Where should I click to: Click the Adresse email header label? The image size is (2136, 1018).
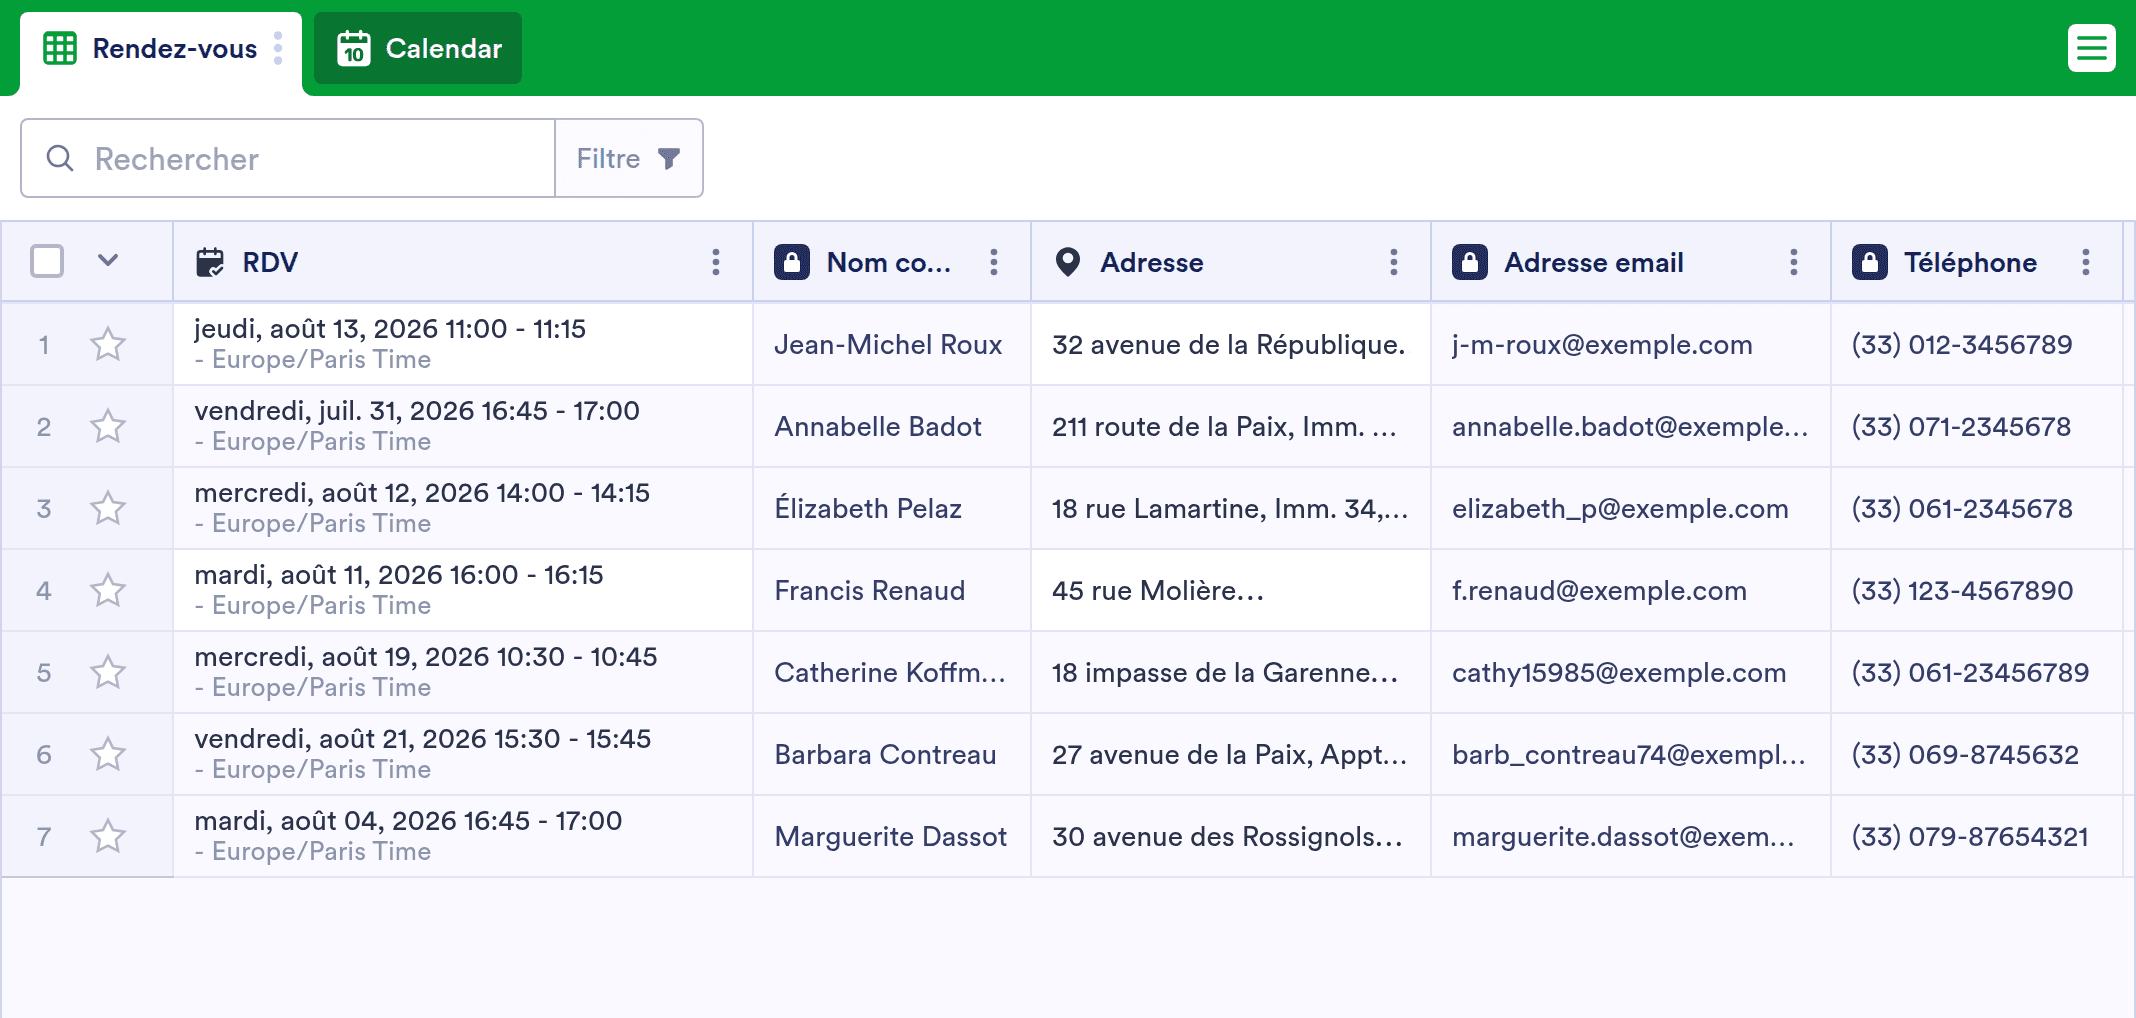tap(1594, 262)
